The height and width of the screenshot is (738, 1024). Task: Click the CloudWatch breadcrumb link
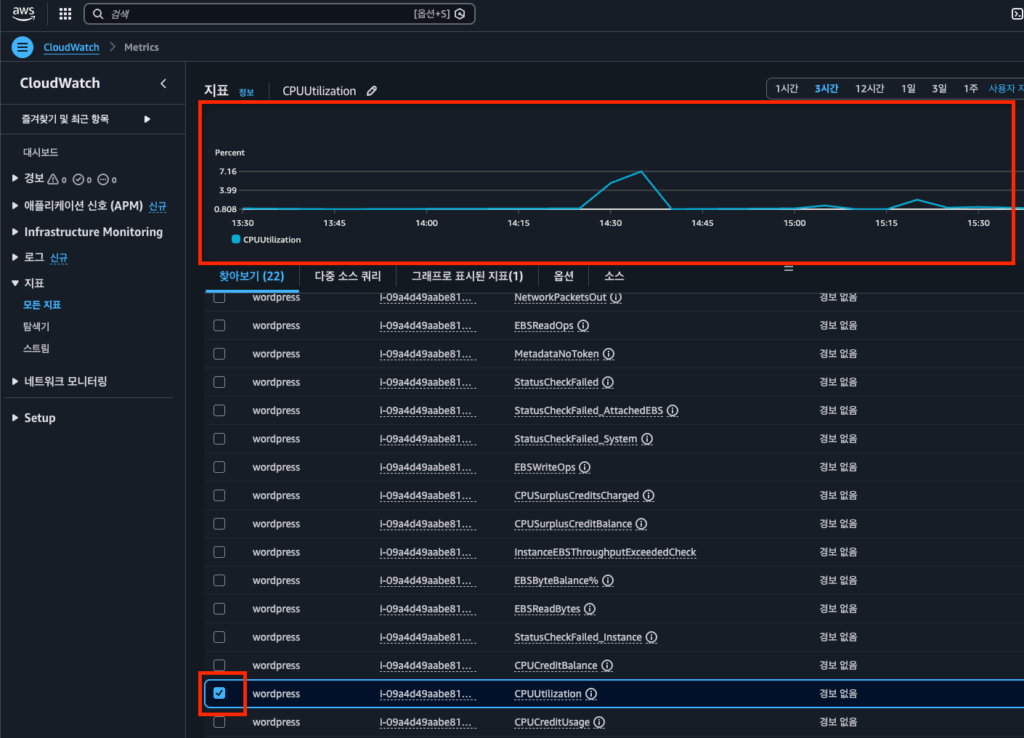72,47
